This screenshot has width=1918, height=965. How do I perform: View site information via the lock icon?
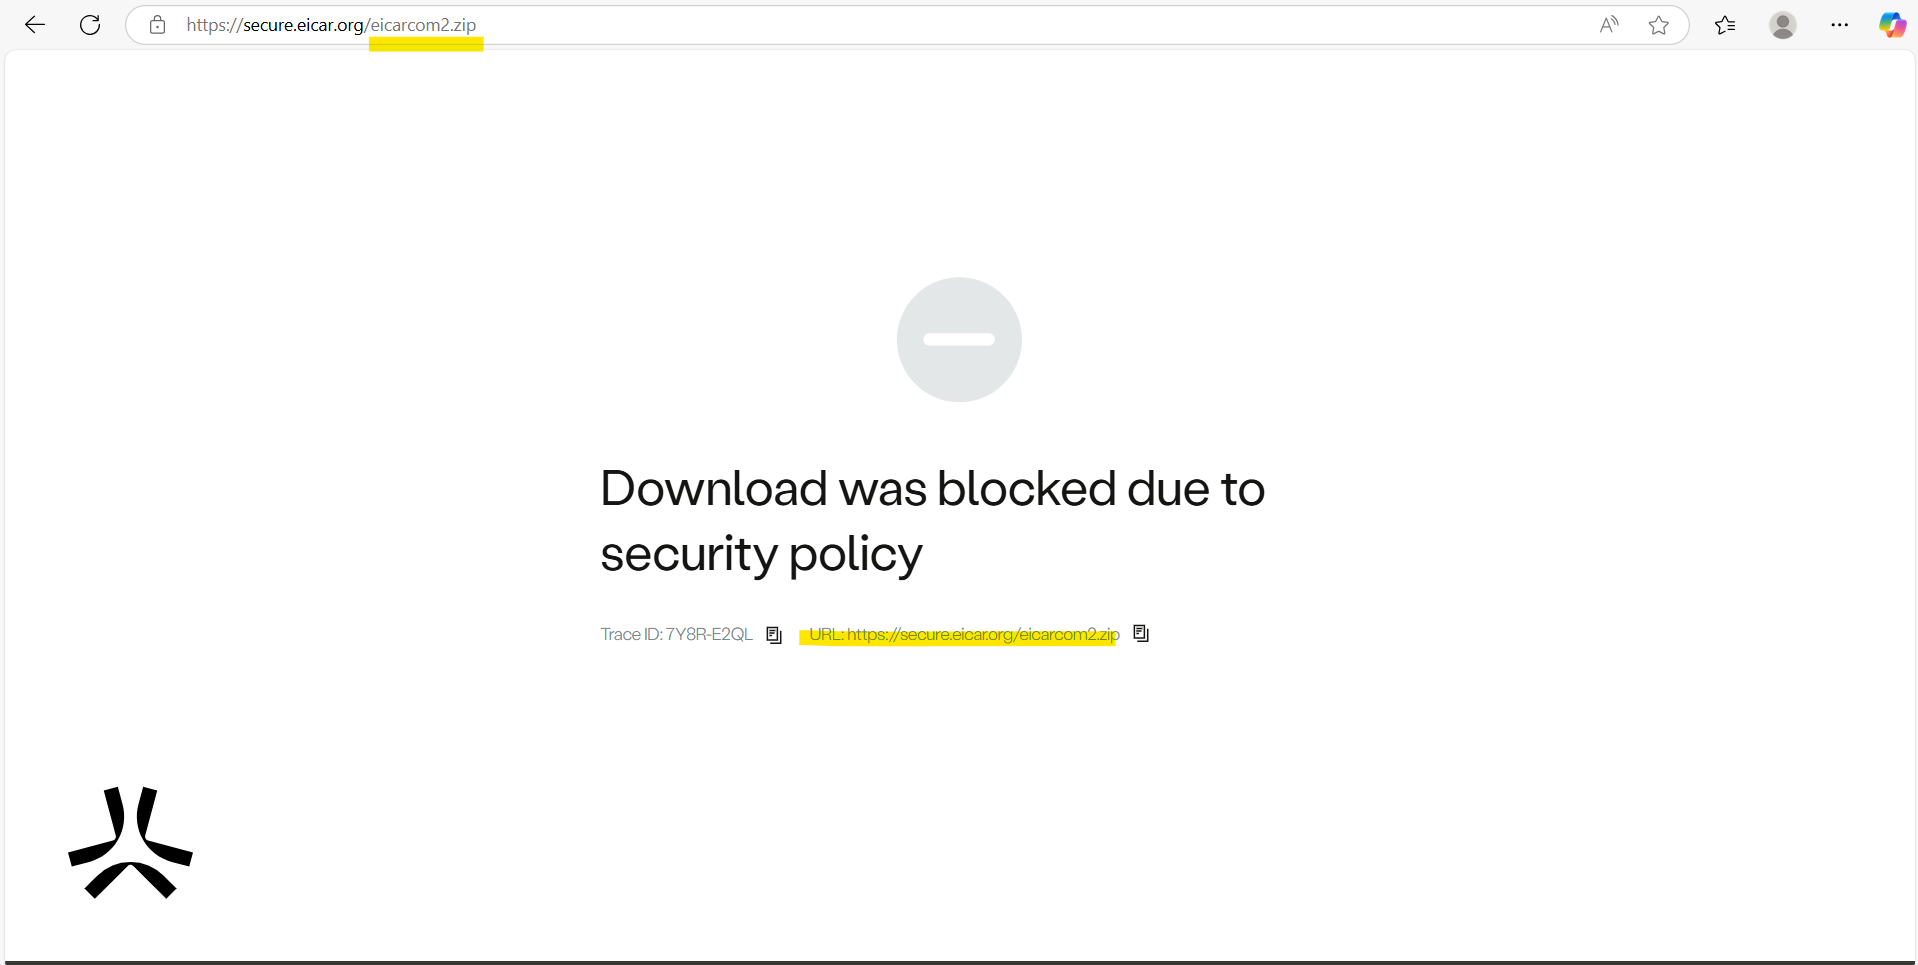pyautogui.click(x=157, y=25)
